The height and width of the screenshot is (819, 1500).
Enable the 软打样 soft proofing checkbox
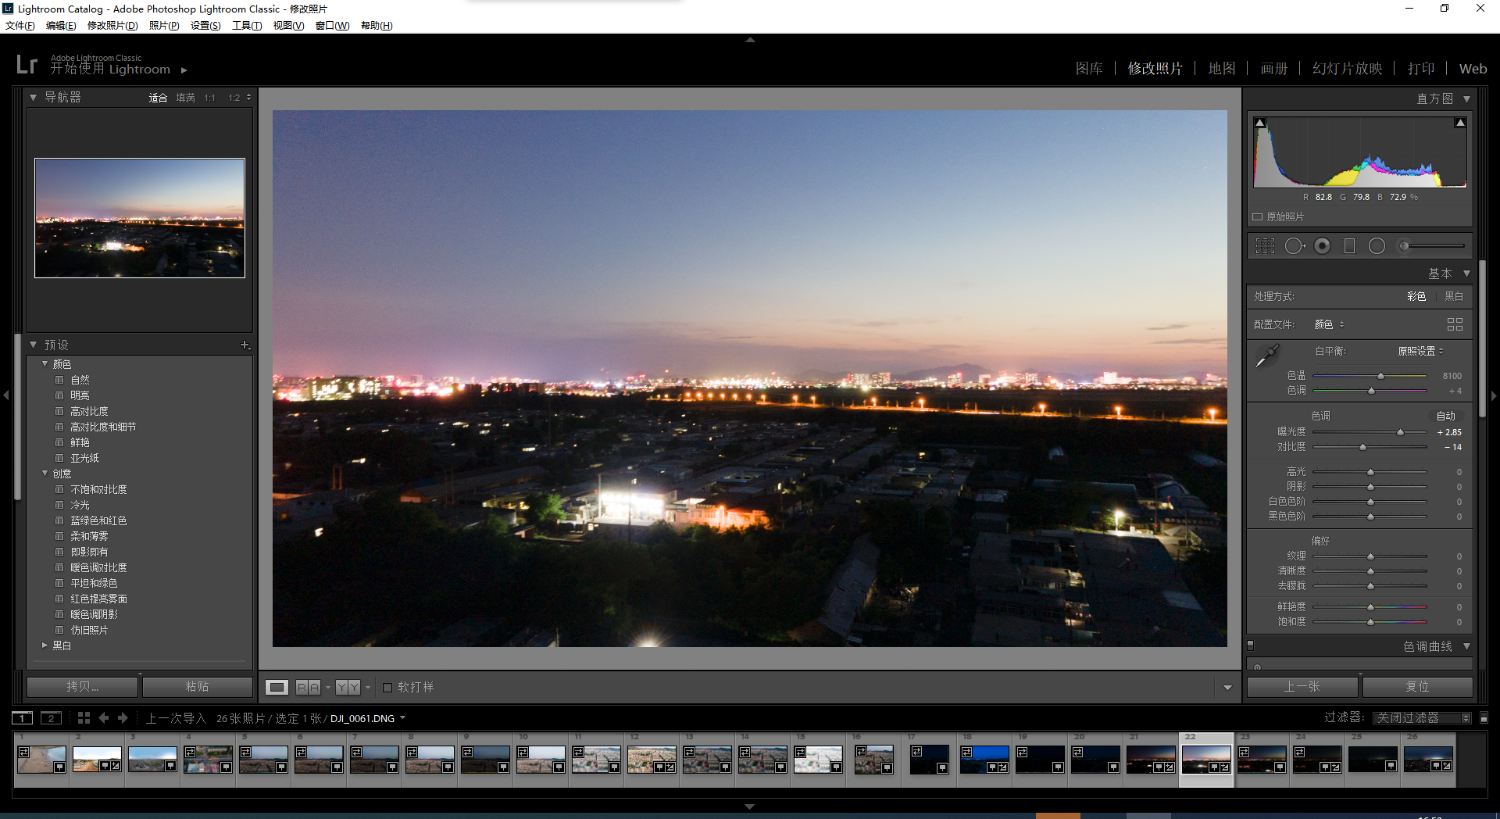pos(388,687)
